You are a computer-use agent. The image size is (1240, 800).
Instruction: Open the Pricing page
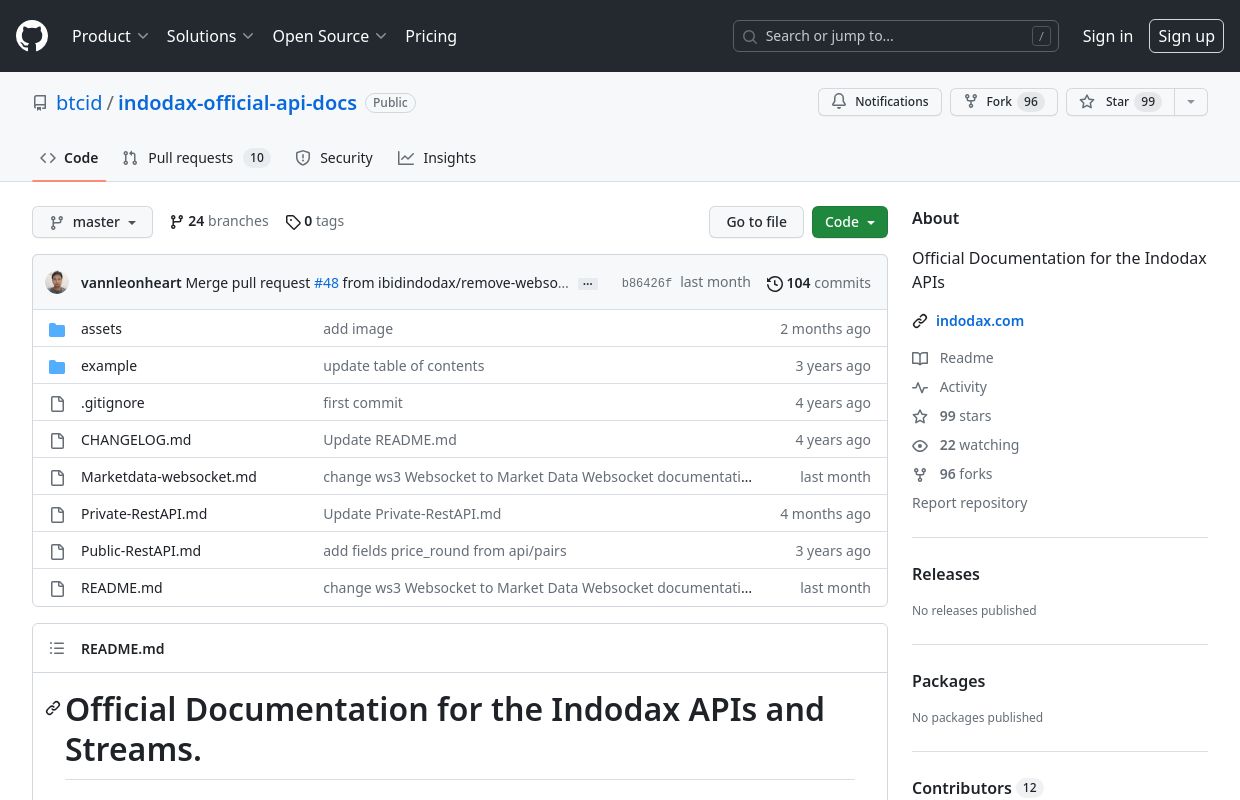coord(431,36)
